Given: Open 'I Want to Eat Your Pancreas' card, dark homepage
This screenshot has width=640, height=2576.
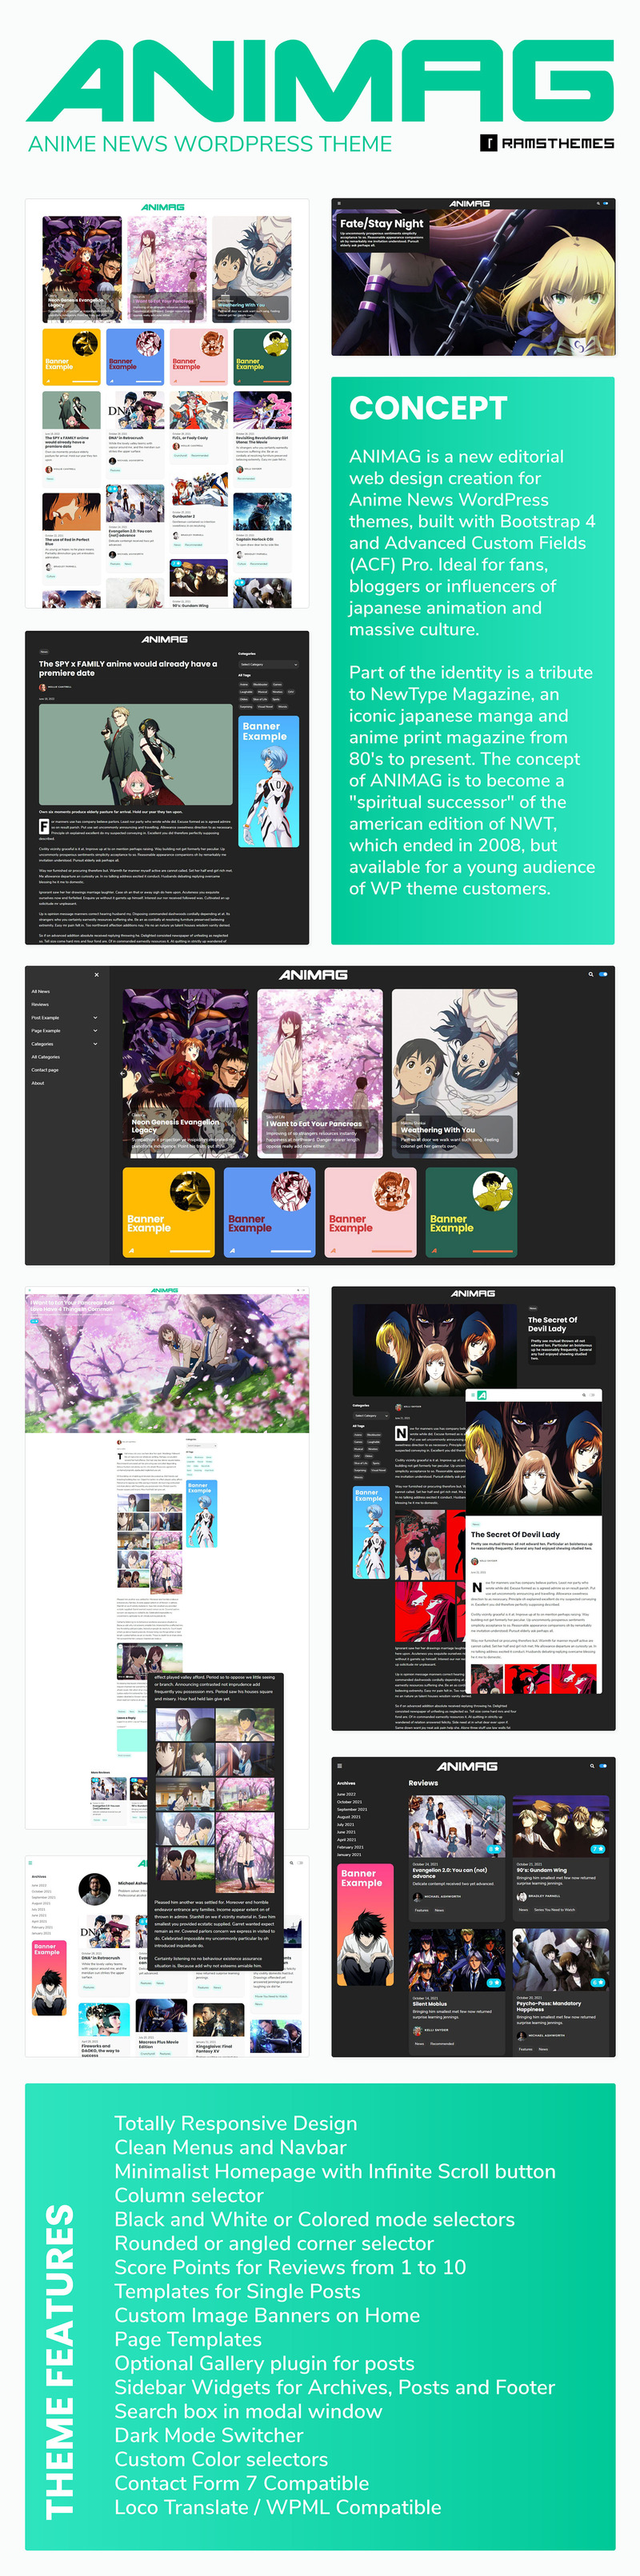Looking at the screenshot, I should point(320,1073).
